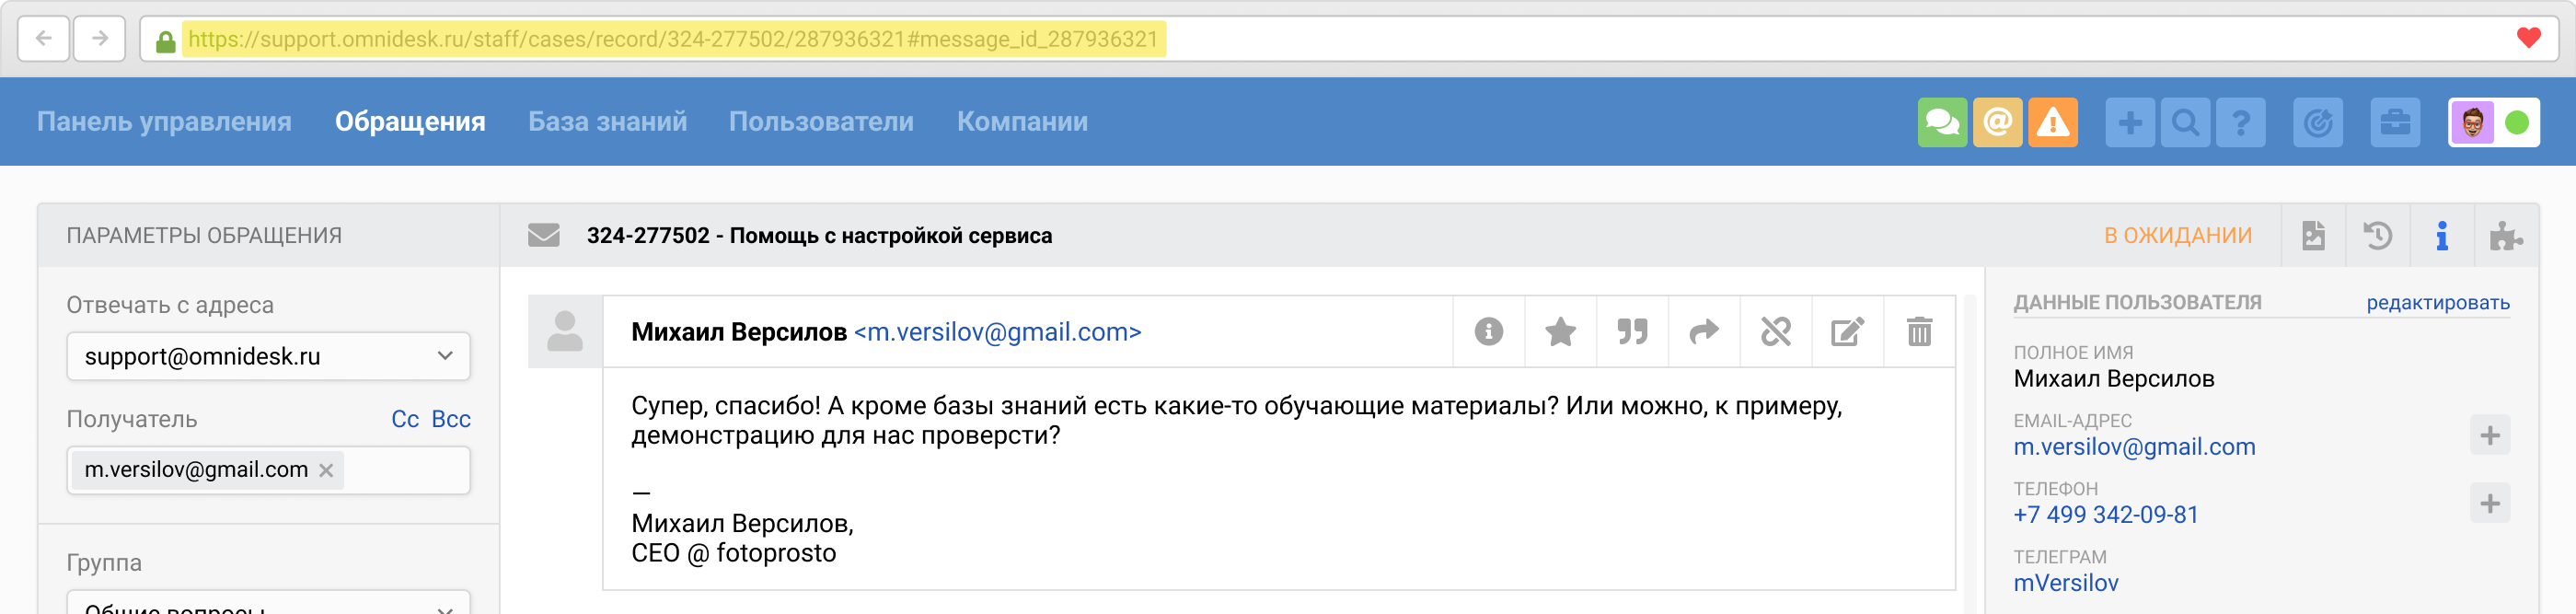Expand the Группа dropdown
The image size is (2576, 614).
coord(268,604)
